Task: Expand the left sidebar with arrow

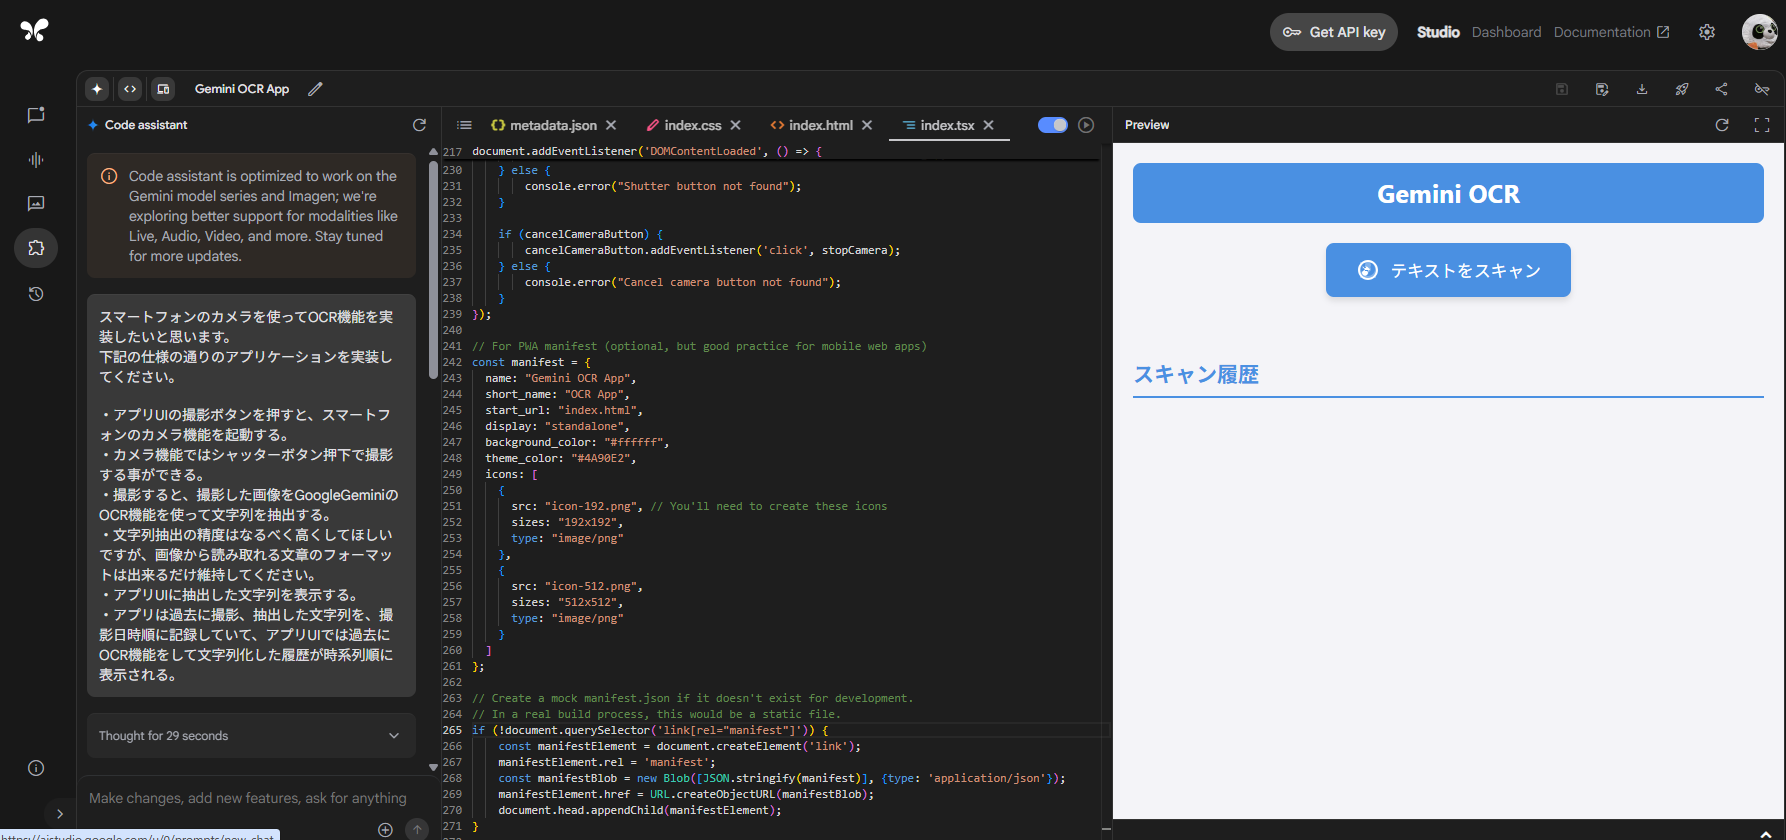Action: (60, 814)
